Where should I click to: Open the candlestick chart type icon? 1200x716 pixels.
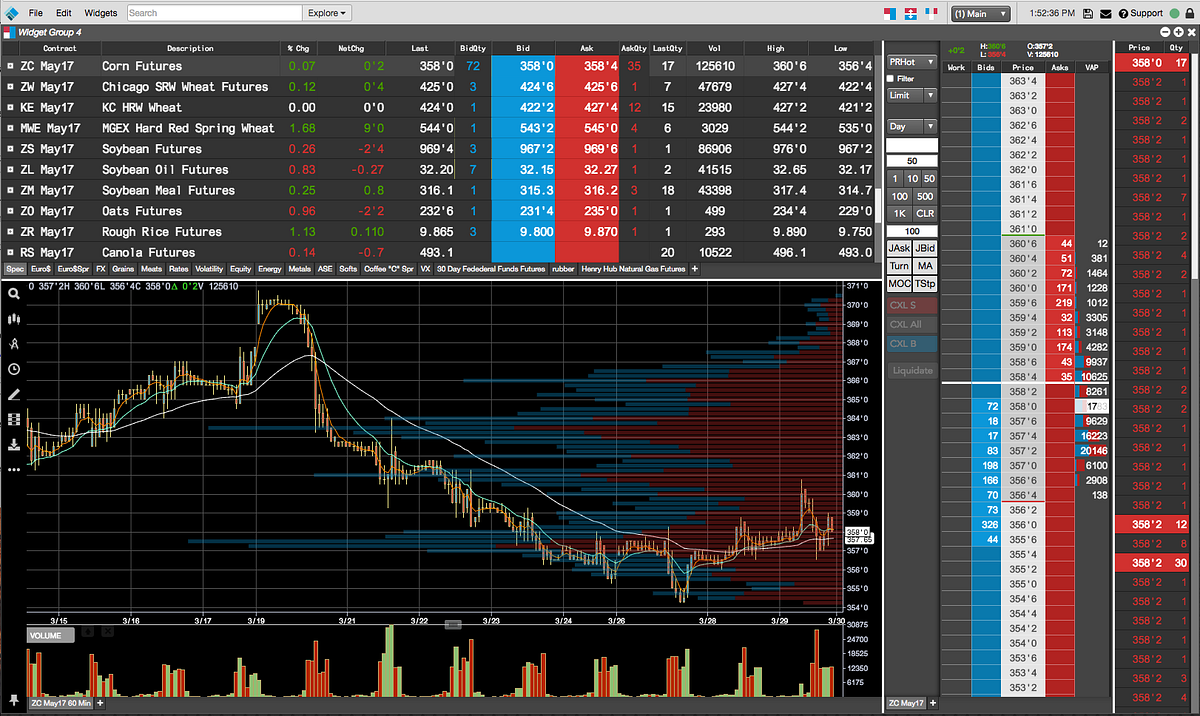pyautogui.click(x=13, y=318)
